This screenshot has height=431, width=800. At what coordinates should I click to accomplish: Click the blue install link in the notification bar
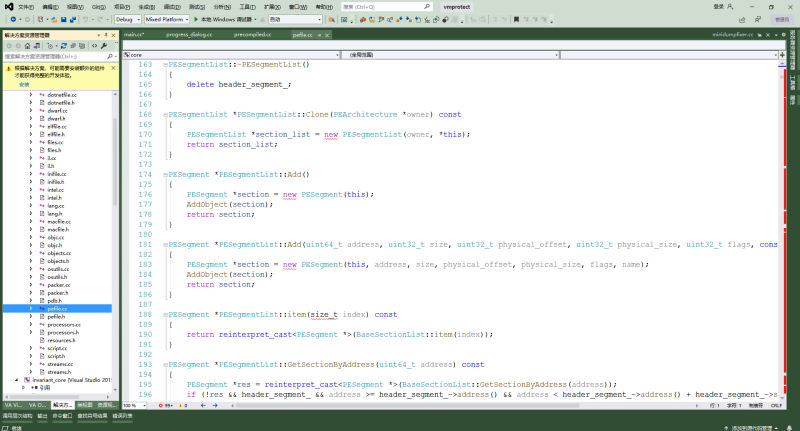click(24, 84)
